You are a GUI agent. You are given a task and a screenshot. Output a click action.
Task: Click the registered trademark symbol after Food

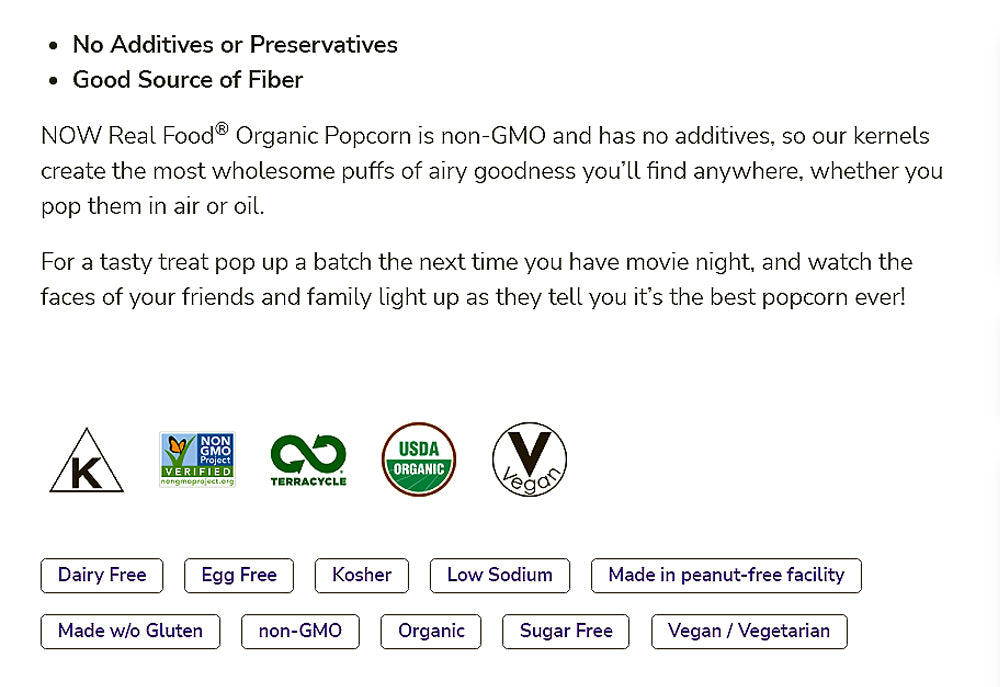tap(224, 129)
